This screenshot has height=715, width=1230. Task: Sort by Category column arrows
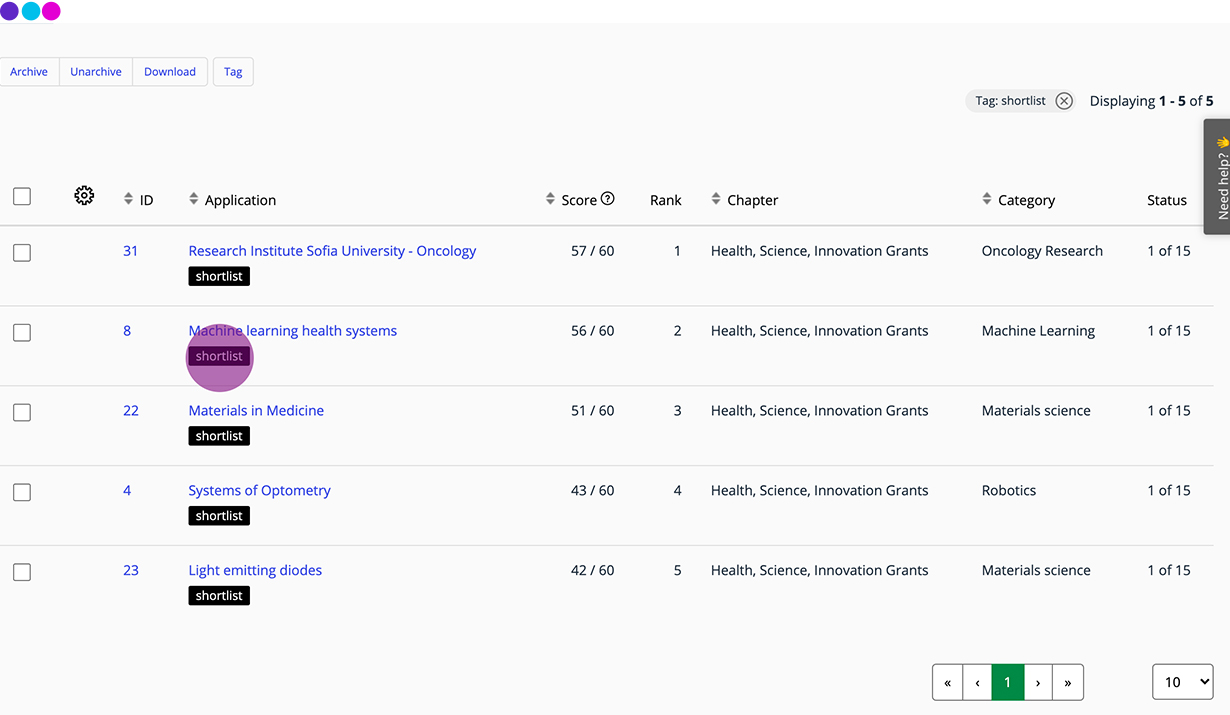(x=987, y=199)
